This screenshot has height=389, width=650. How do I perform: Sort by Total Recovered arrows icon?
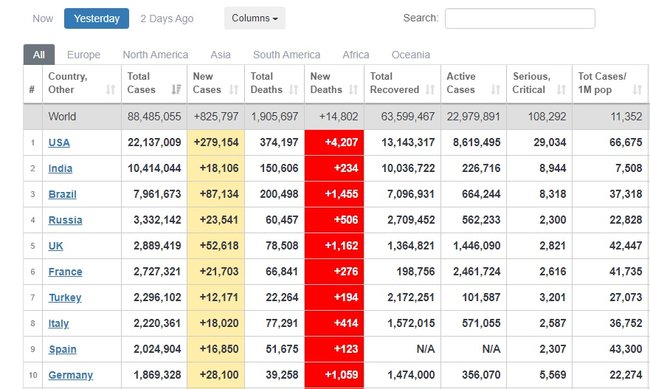430,90
